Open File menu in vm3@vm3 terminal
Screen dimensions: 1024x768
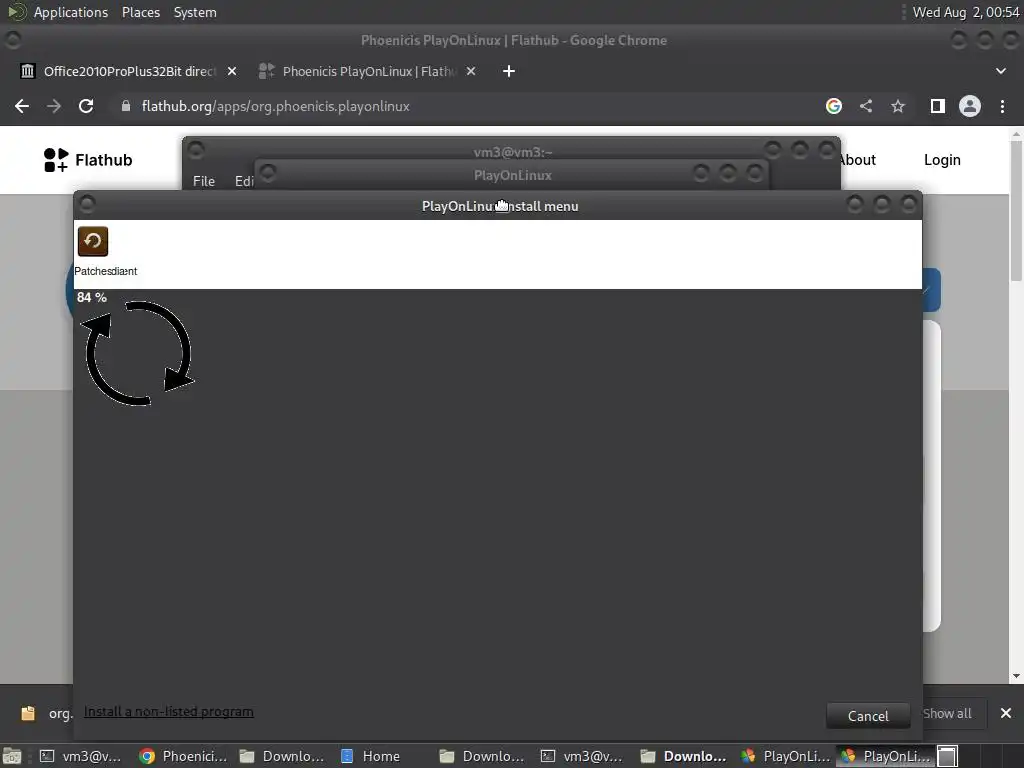[204, 181]
